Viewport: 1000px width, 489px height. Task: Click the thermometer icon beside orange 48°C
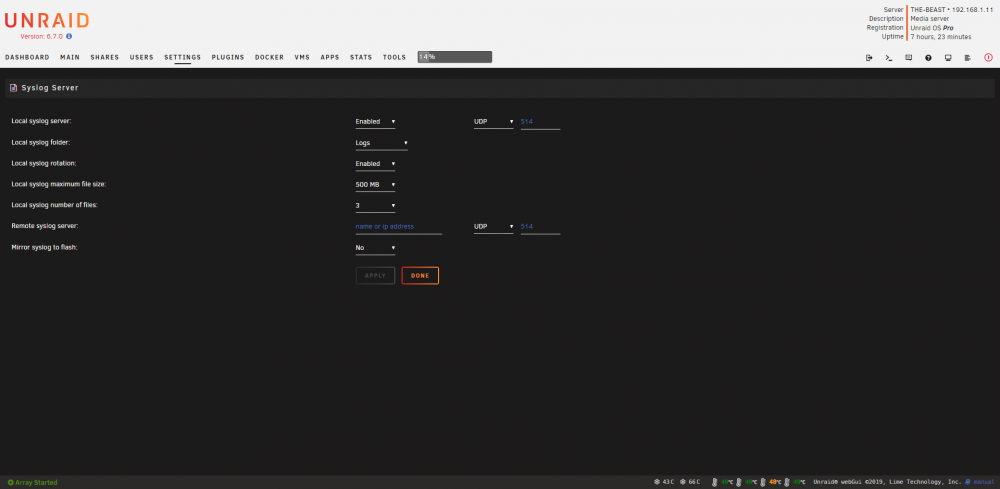763,482
